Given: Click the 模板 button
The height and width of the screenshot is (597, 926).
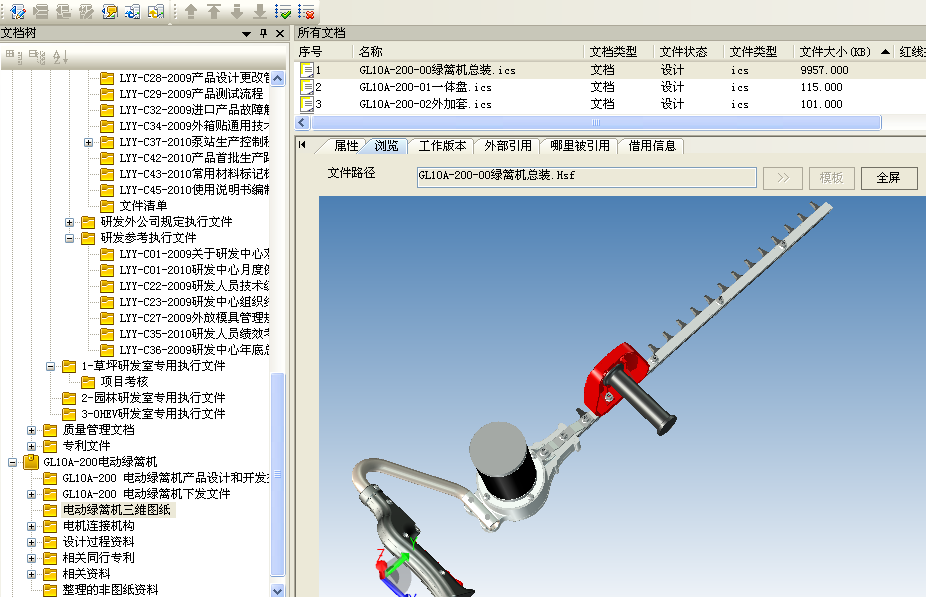Looking at the screenshot, I should pyautogui.click(x=831, y=178).
